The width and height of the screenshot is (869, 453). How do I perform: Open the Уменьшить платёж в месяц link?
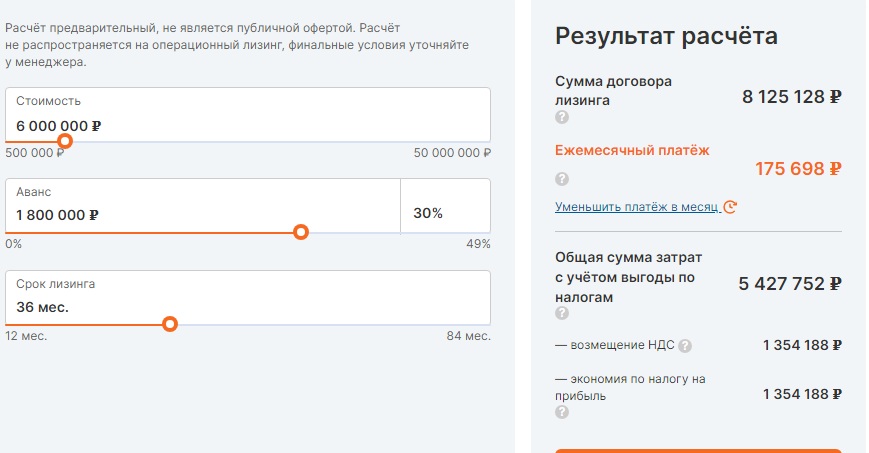coord(637,207)
